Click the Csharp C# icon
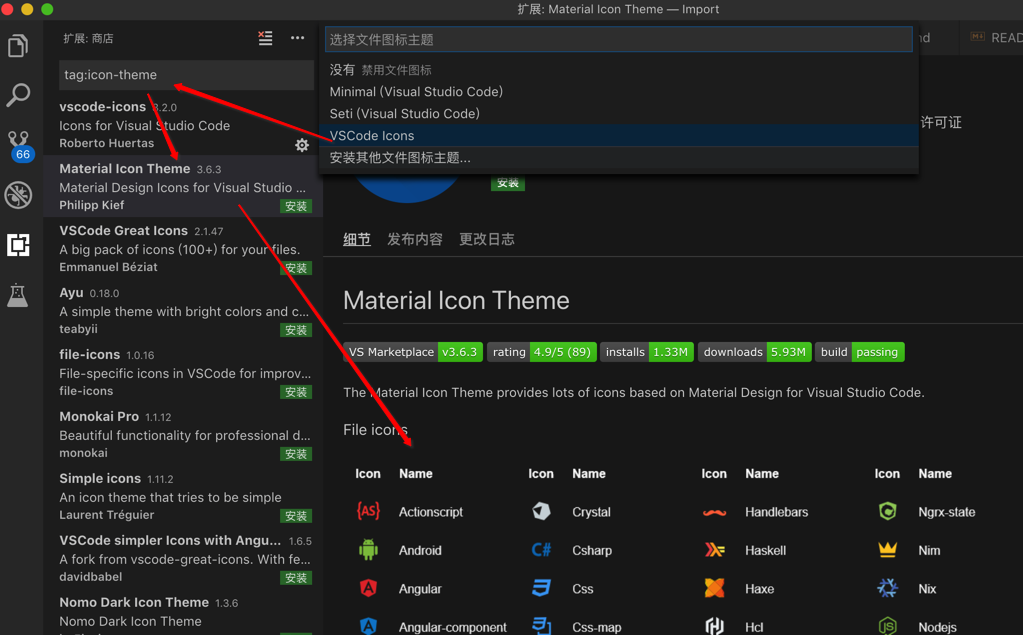This screenshot has width=1023, height=635. (x=542, y=550)
